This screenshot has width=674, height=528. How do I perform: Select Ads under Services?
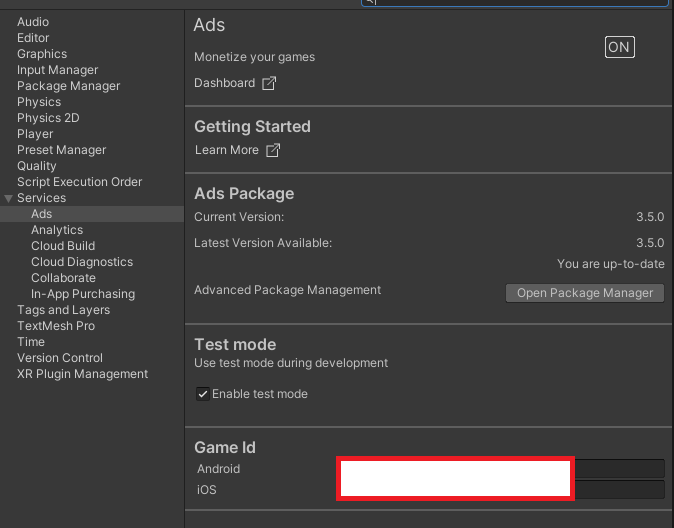(41, 214)
